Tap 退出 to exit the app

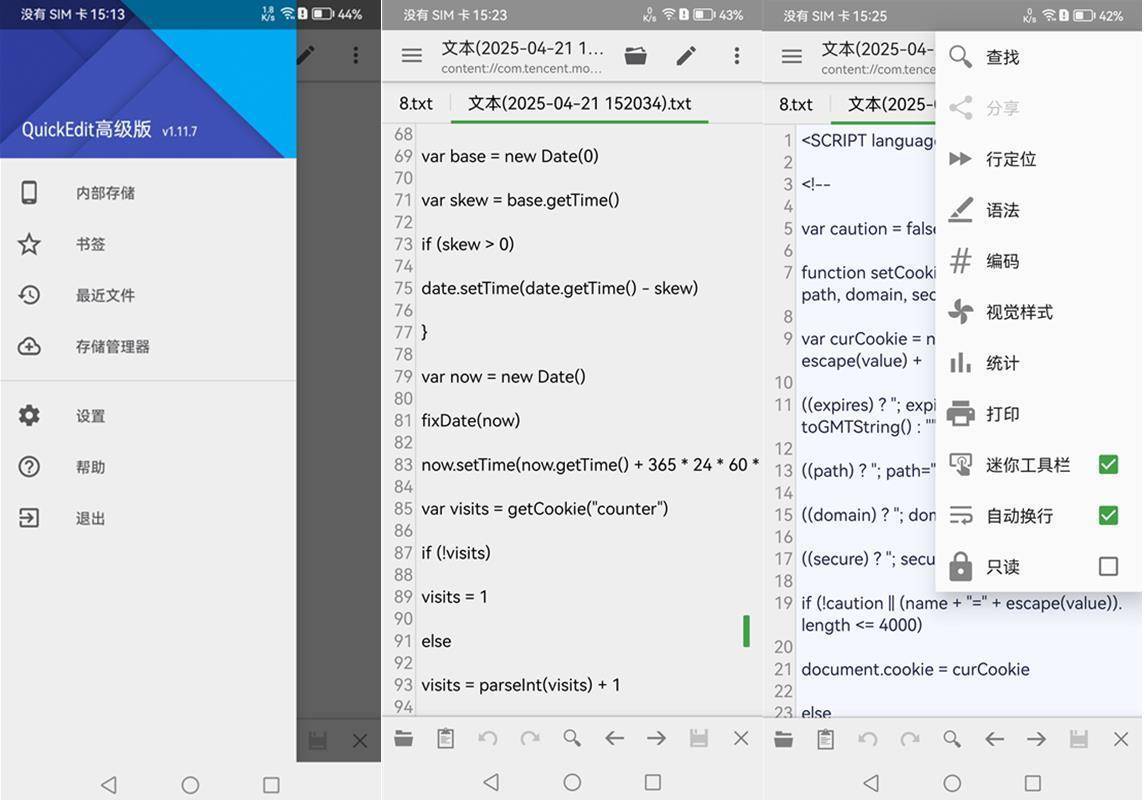[x=90, y=518]
